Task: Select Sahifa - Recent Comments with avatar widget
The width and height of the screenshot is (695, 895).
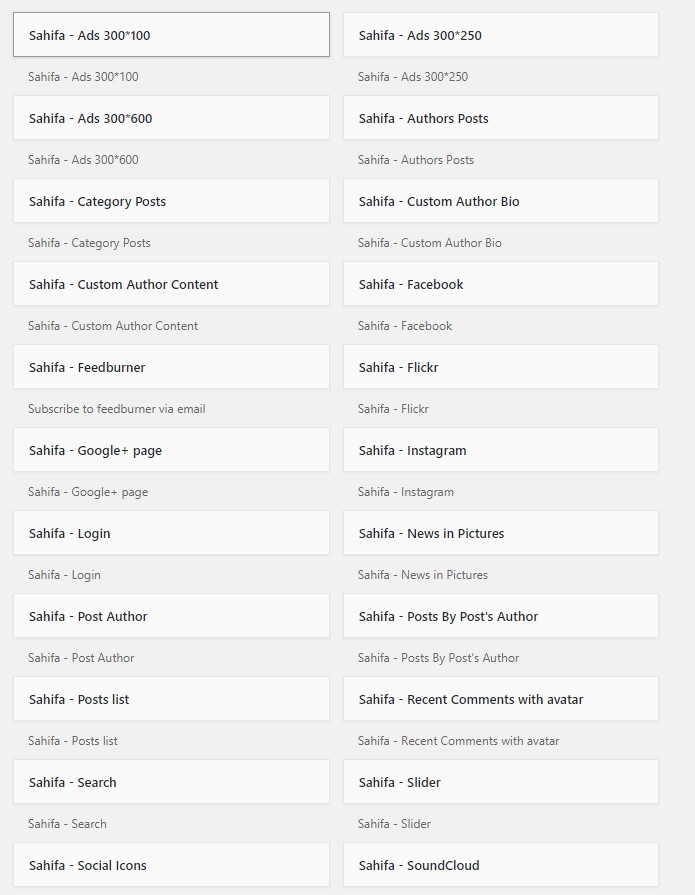Action: (500, 699)
